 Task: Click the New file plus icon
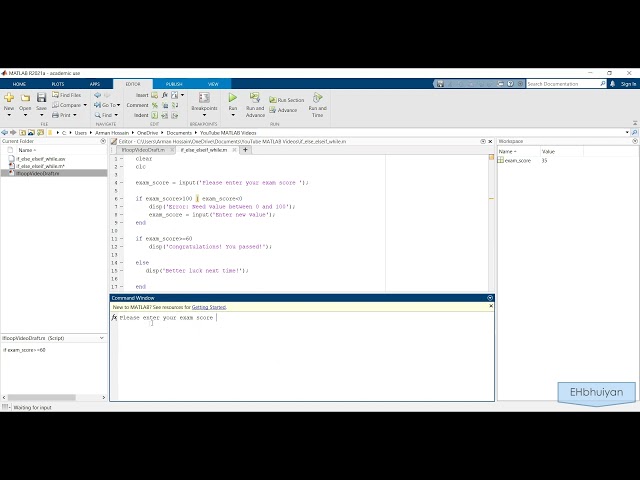pos(9,98)
